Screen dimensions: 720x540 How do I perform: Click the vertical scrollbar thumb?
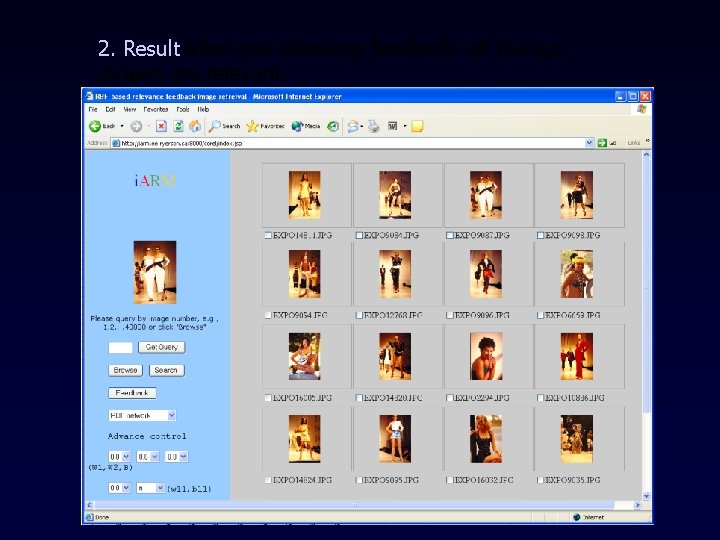(x=646, y=287)
